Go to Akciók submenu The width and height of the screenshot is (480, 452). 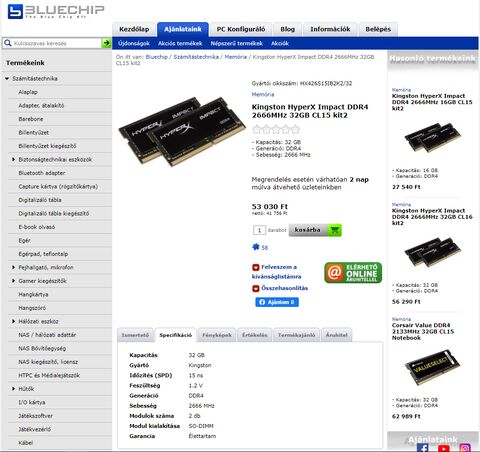(x=280, y=43)
